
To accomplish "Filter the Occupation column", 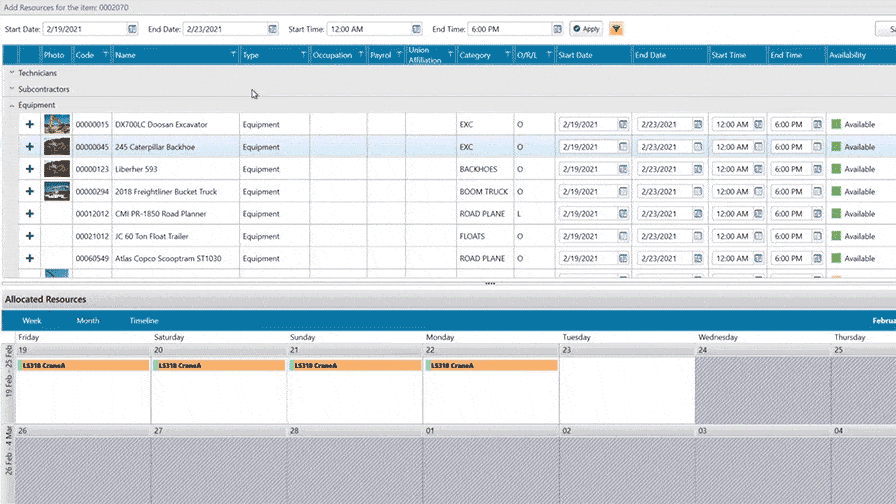I will pyautogui.click(x=361, y=54).
